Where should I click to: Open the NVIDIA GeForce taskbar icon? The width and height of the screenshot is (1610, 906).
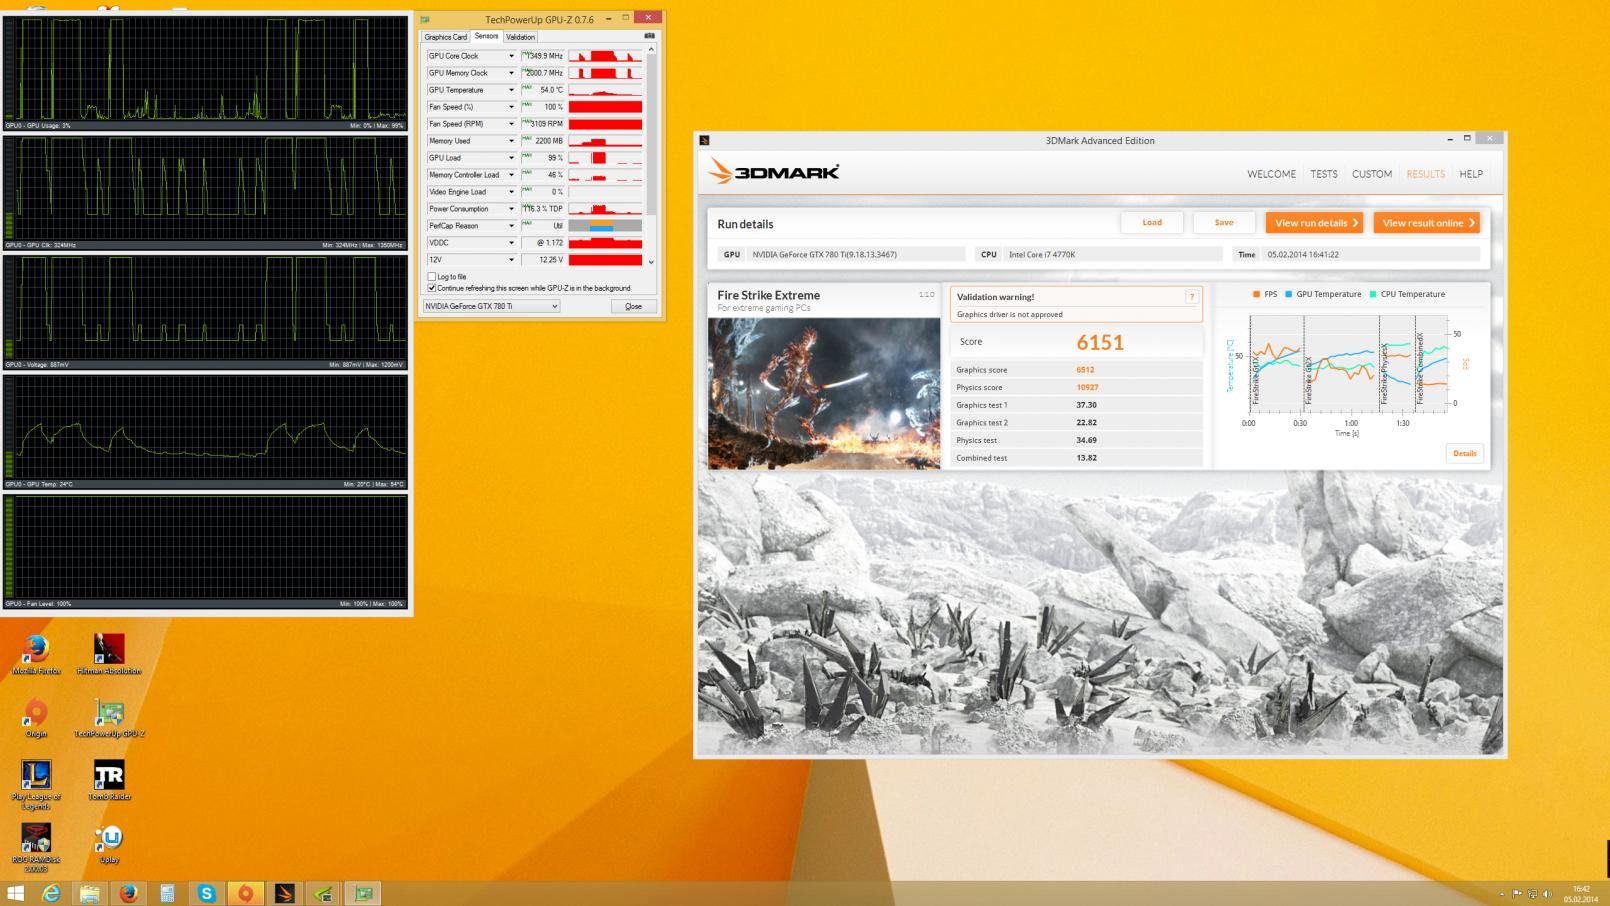(x=324, y=893)
